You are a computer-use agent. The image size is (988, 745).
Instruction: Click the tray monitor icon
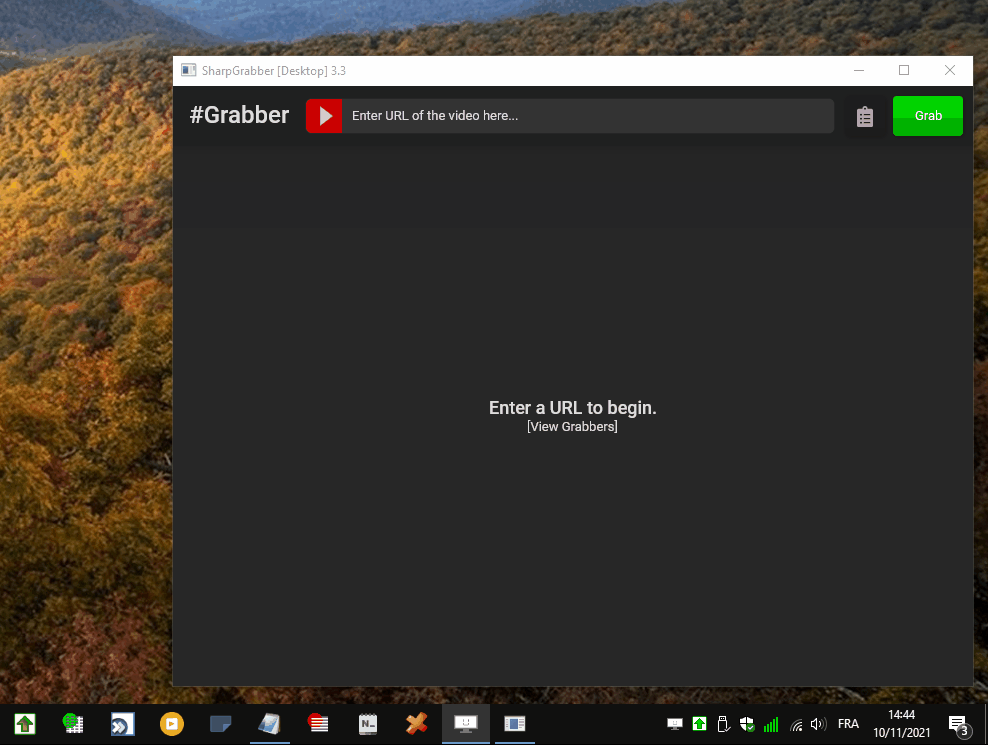[675, 724]
